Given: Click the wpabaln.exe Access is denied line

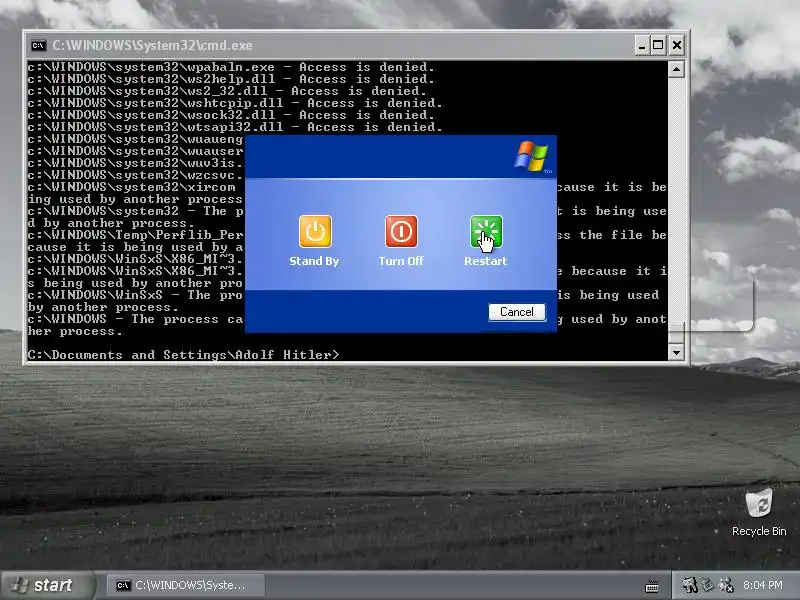Looking at the screenshot, I should pyautogui.click(x=231, y=67).
